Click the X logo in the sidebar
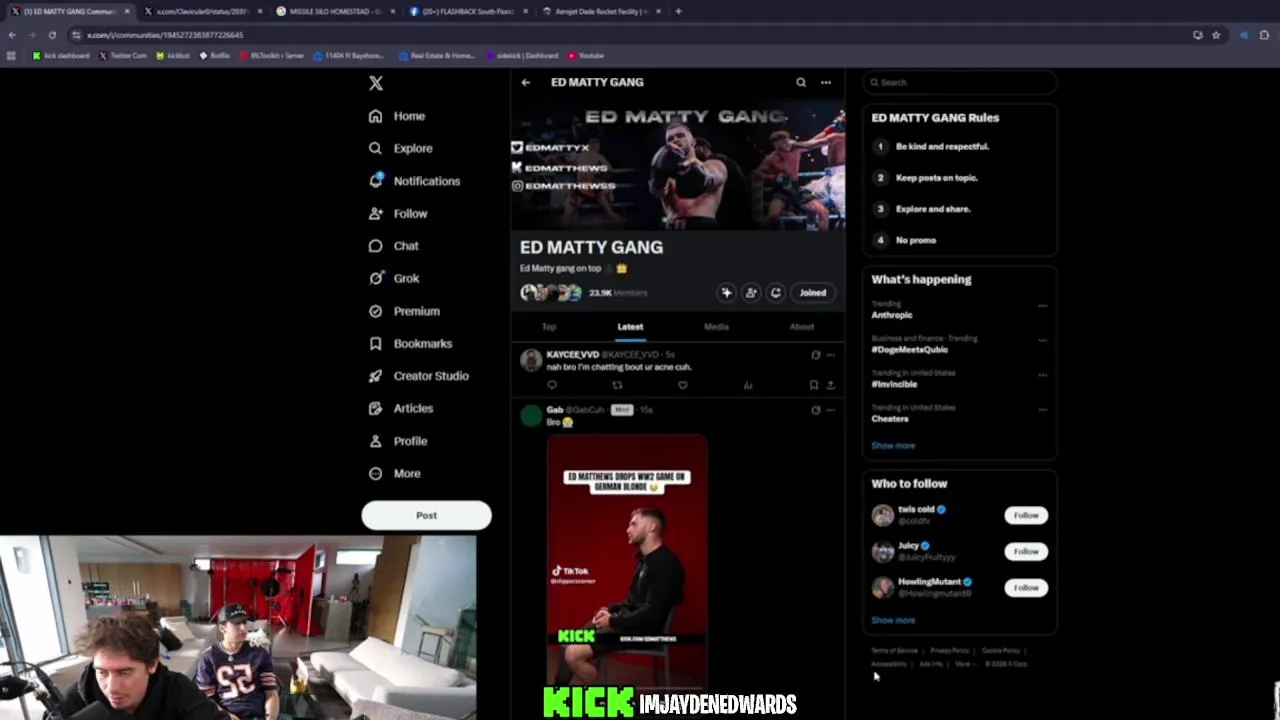The width and height of the screenshot is (1280, 720). point(376,83)
